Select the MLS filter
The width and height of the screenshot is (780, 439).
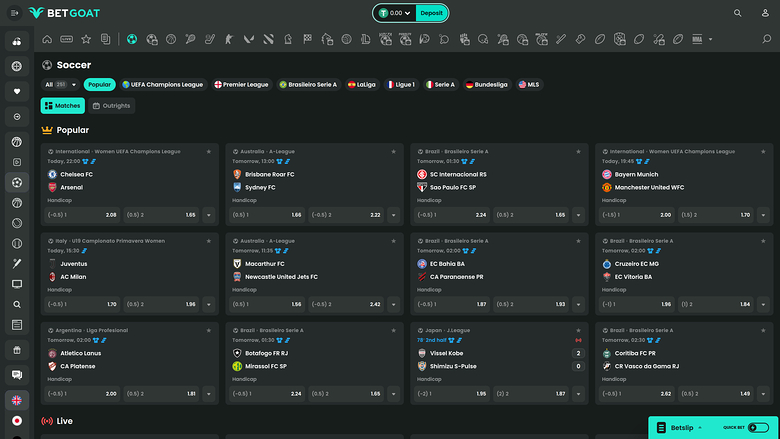point(529,85)
